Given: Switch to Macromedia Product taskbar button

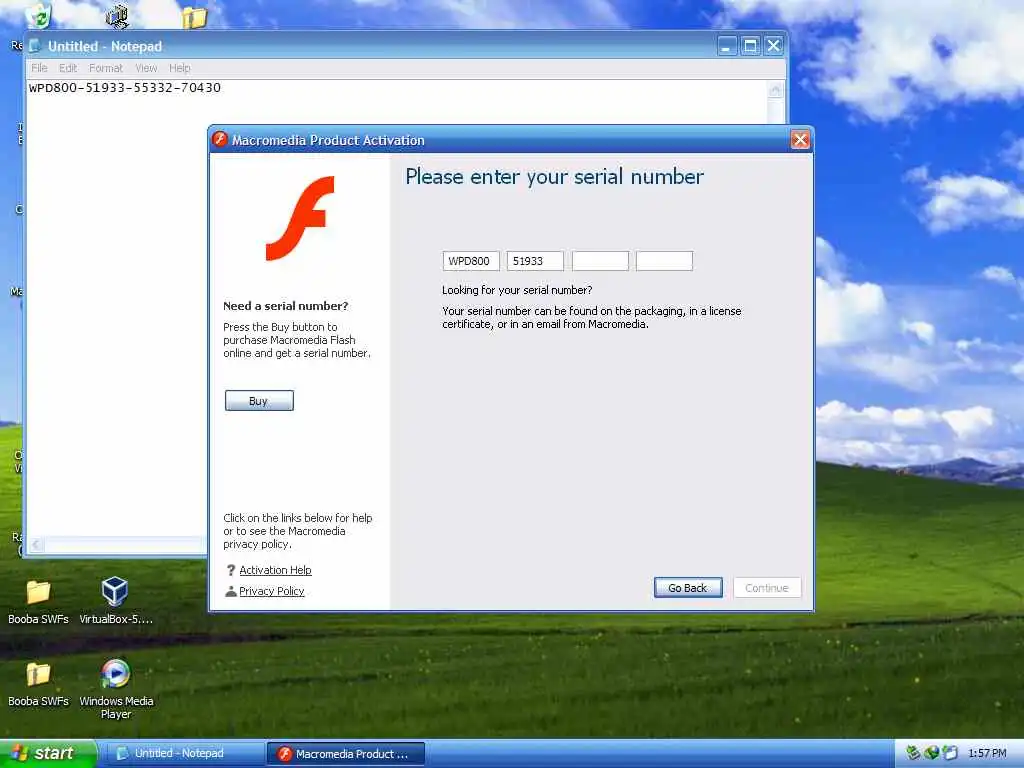Looking at the screenshot, I should pyautogui.click(x=346, y=754).
